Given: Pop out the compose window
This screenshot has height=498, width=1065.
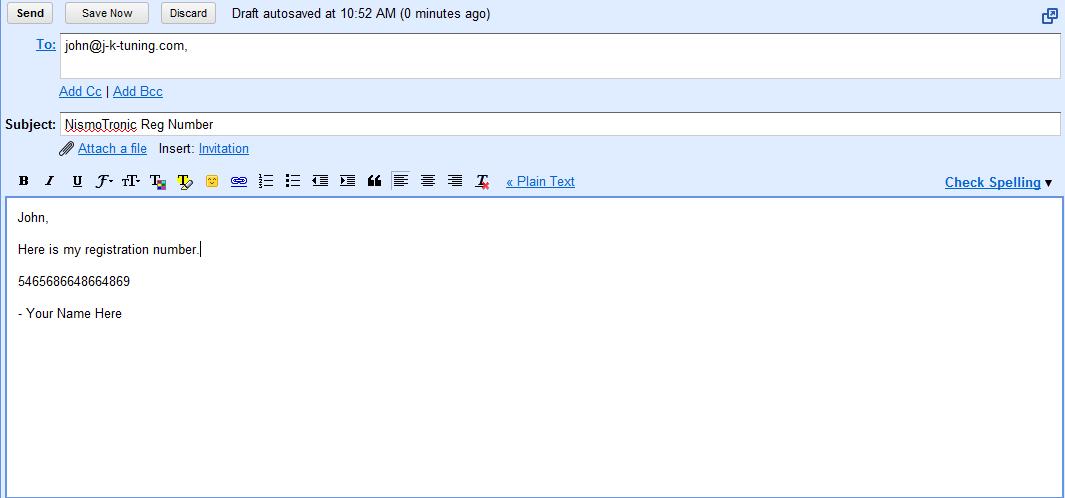Looking at the screenshot, I should pyautogui.click(x=1049, y=15).
